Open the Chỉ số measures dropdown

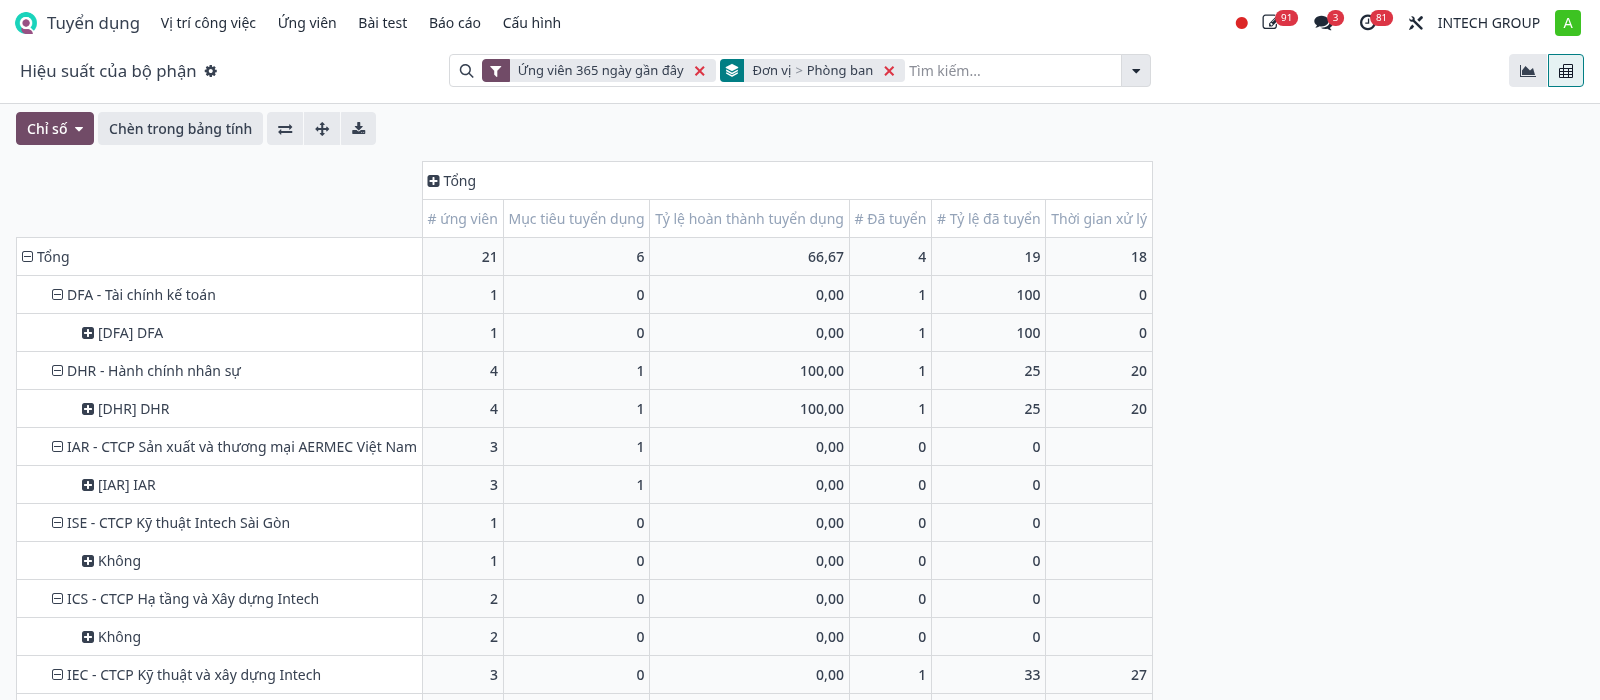(x=55, y=129)
